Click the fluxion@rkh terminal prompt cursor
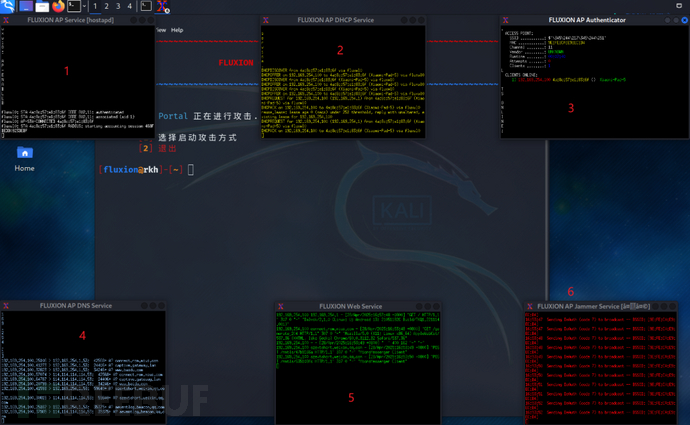Image resolution: width=690 pixels, height=425 pixels. pyautogui.click(x=191, y=170)
